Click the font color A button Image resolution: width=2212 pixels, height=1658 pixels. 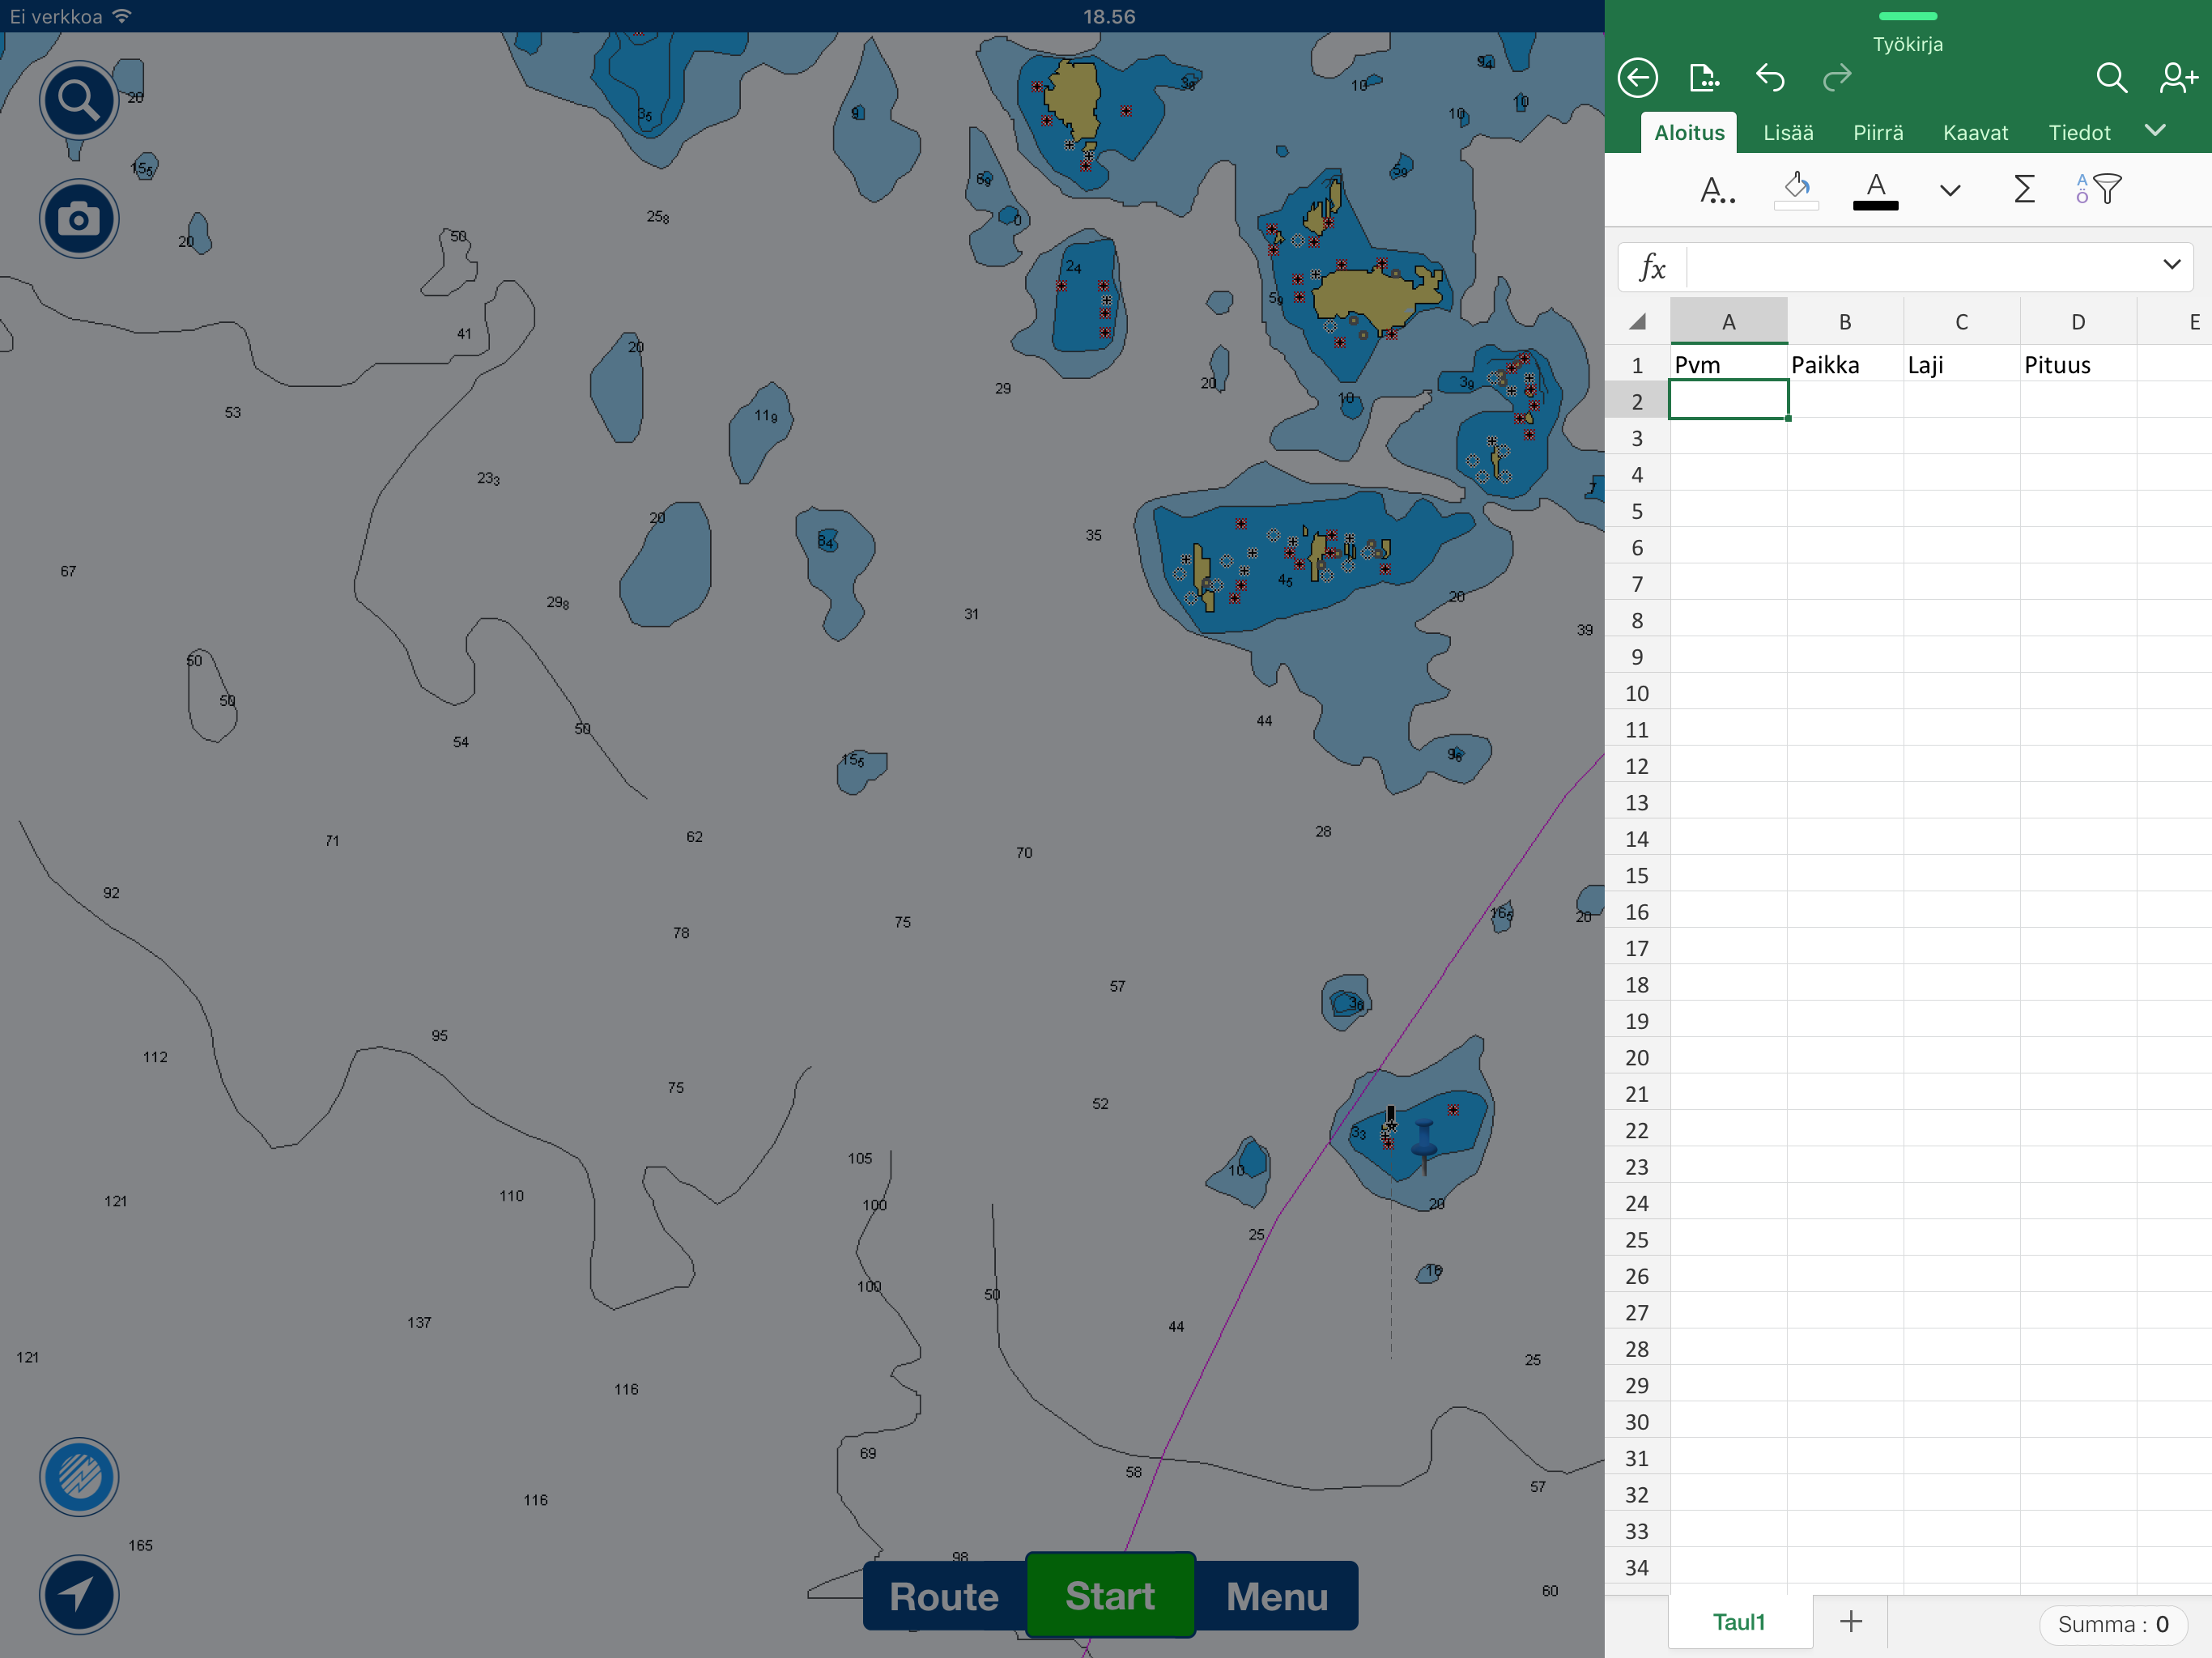1875,189
